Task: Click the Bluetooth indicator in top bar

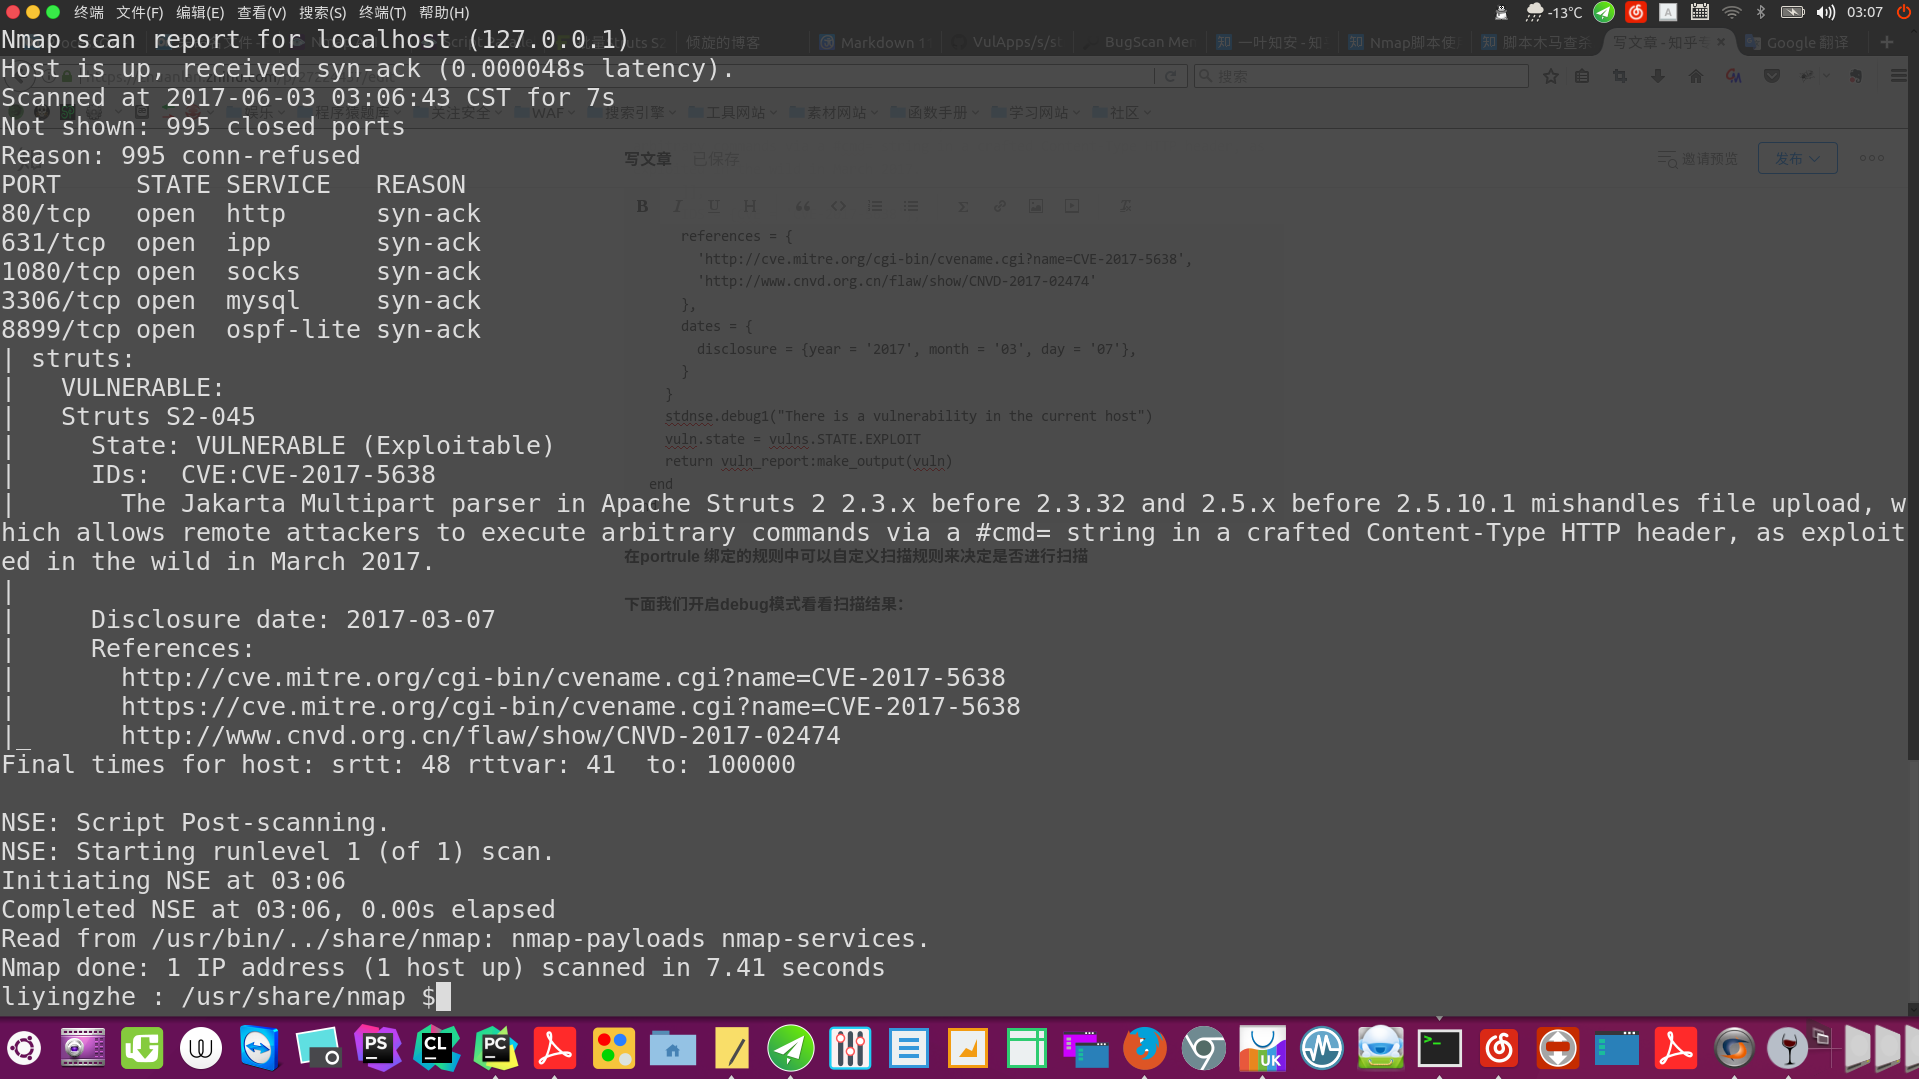Action: click(1762, 12)
